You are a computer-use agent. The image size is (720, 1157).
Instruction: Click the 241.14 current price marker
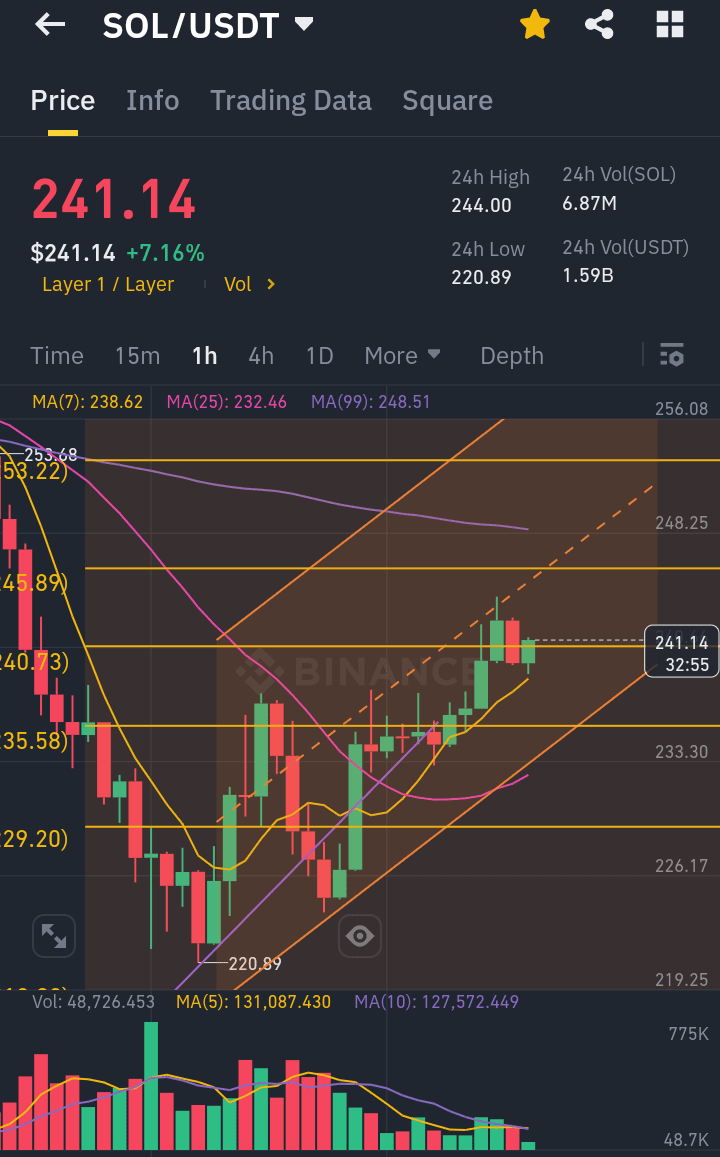tap(682, 652)
